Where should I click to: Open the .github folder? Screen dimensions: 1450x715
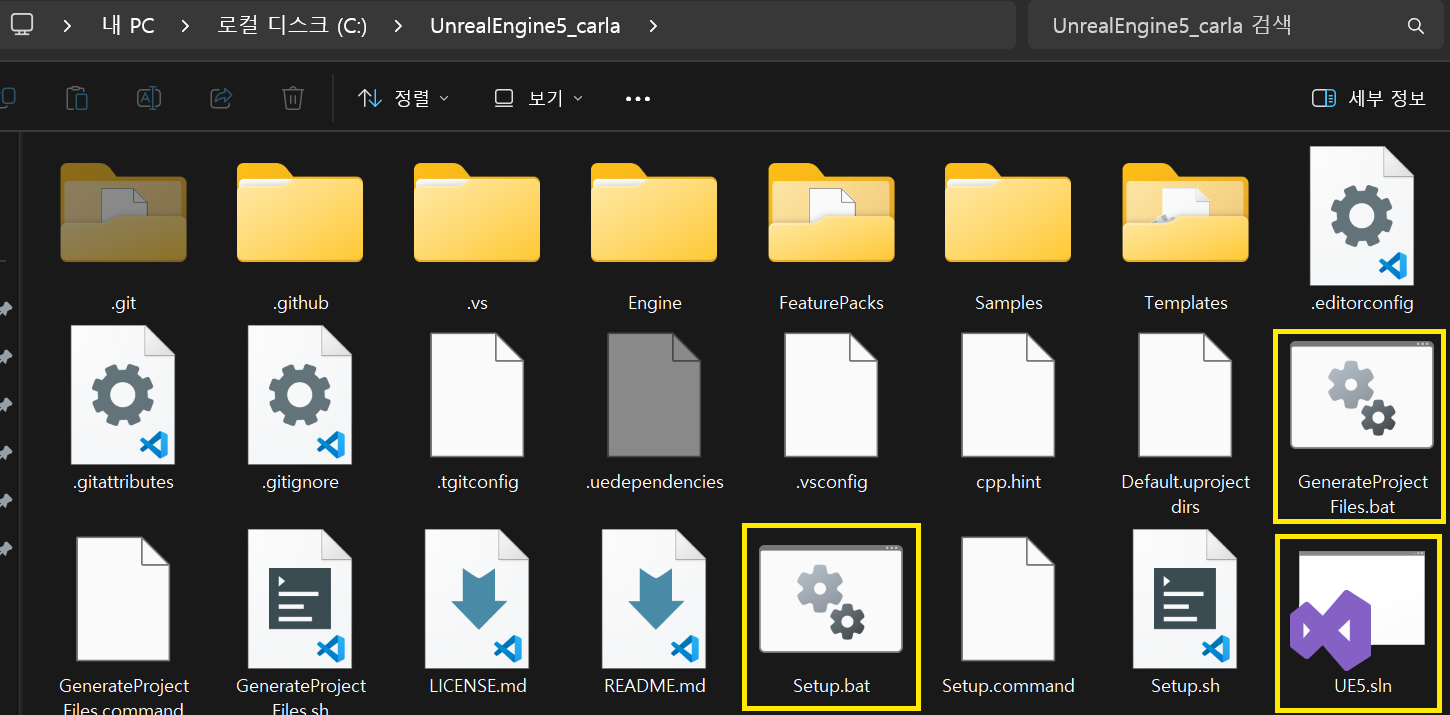(300, 212)
